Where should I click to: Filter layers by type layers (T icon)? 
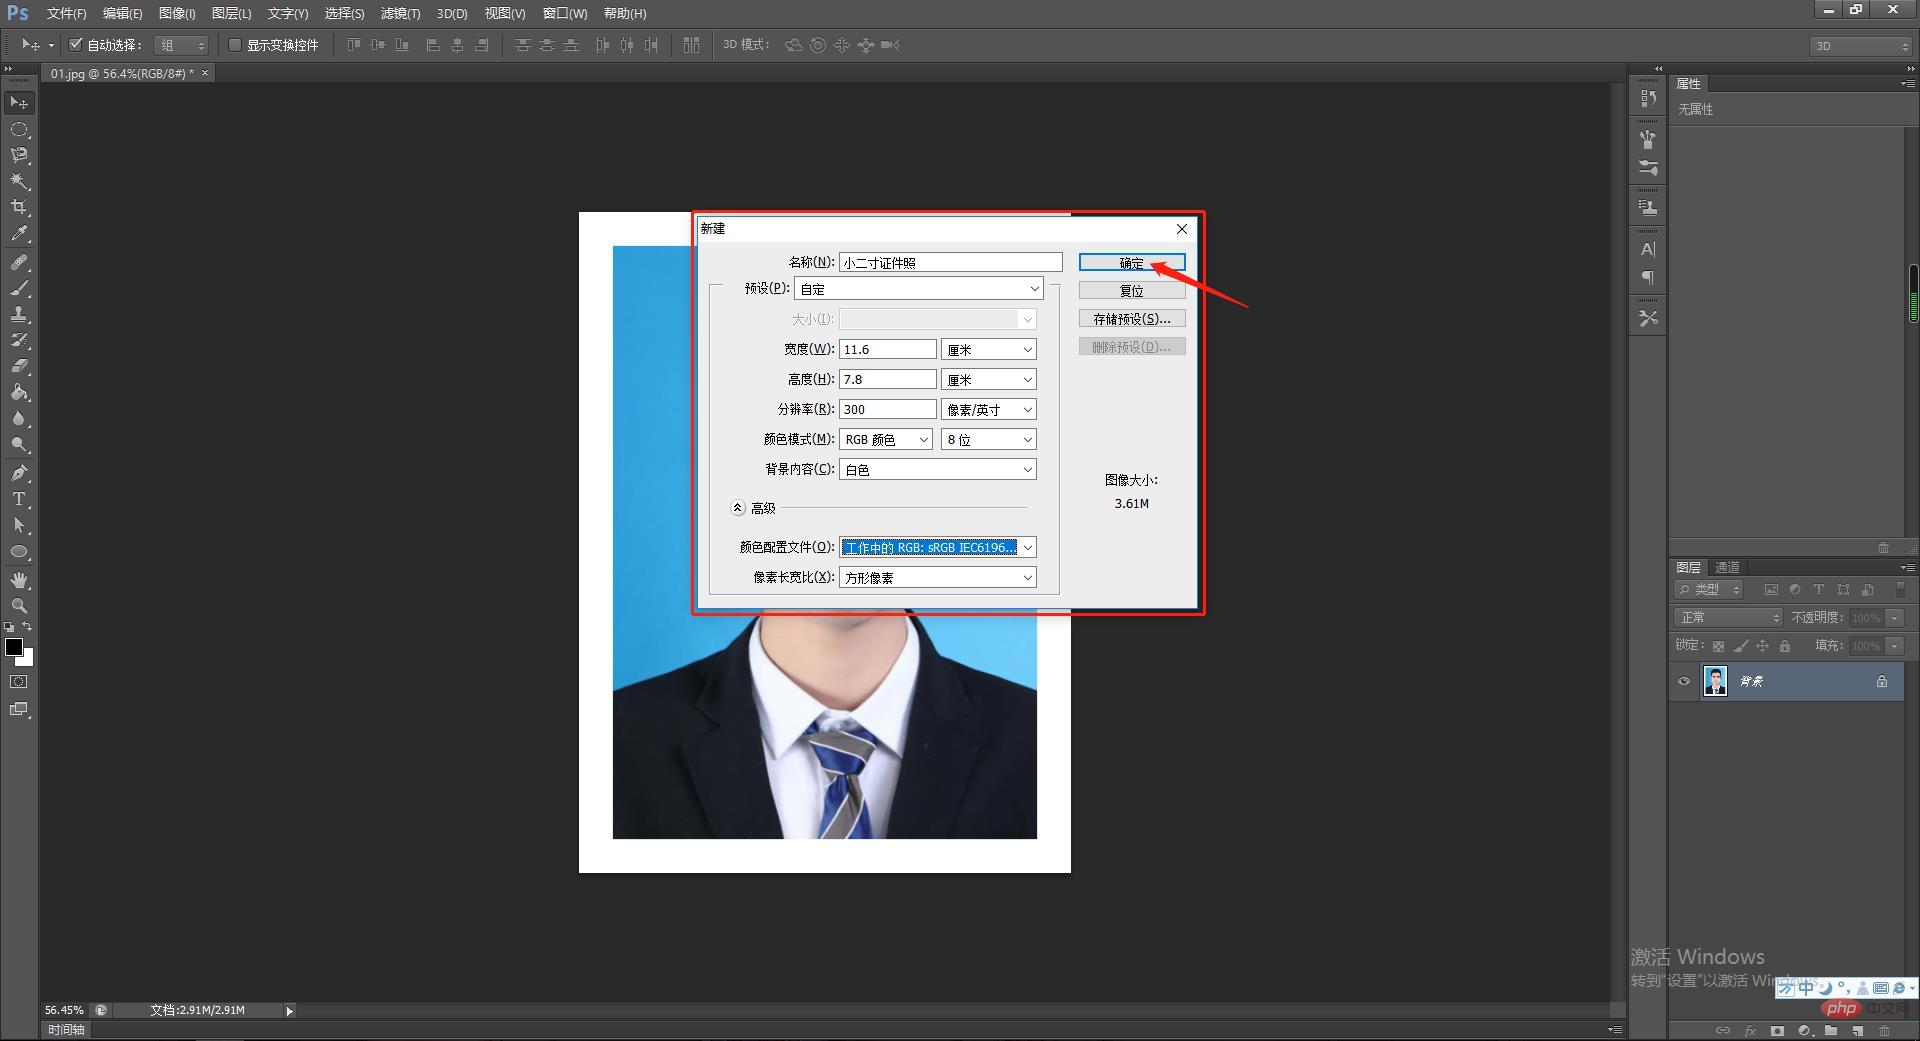[1819, 590]
